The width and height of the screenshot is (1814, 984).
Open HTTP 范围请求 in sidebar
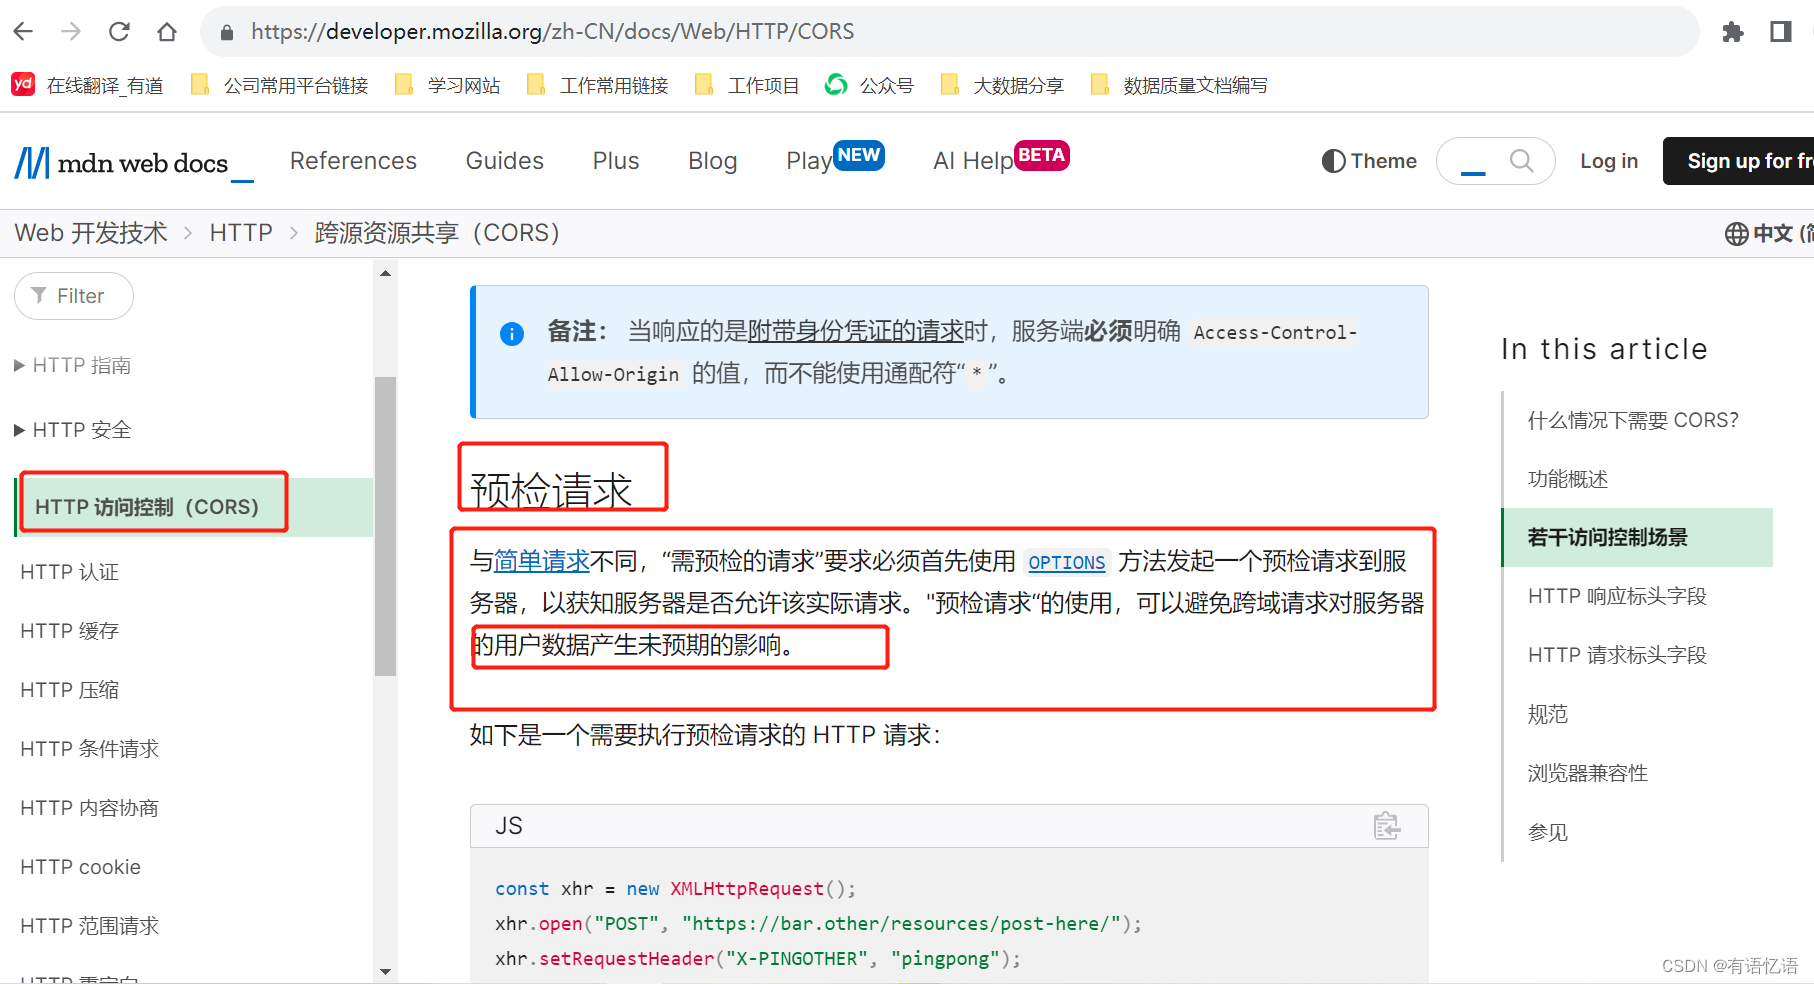click(90, 926)
